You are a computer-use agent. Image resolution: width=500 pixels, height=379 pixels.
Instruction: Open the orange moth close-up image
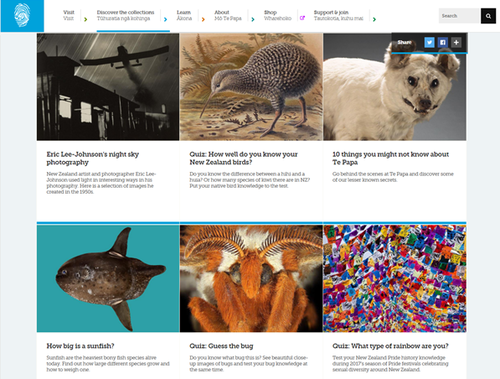[251, 279]
